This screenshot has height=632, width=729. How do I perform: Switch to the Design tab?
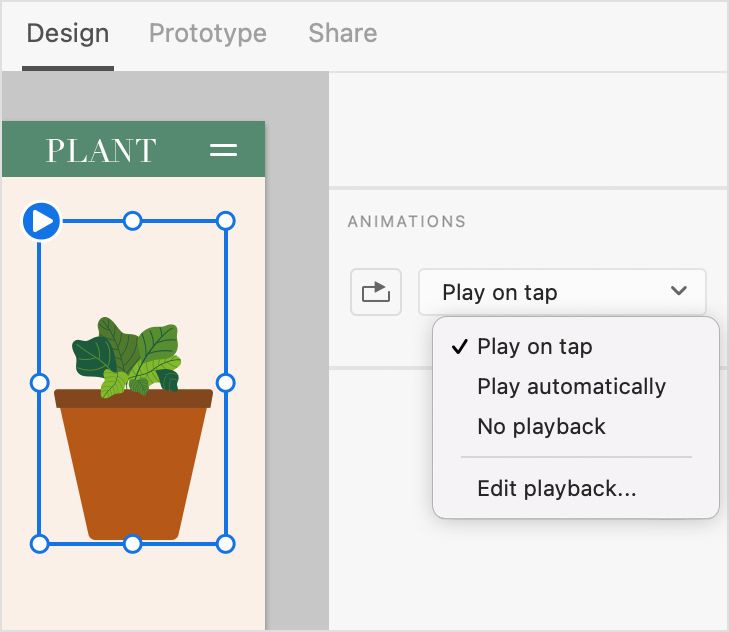click(67, 33)
